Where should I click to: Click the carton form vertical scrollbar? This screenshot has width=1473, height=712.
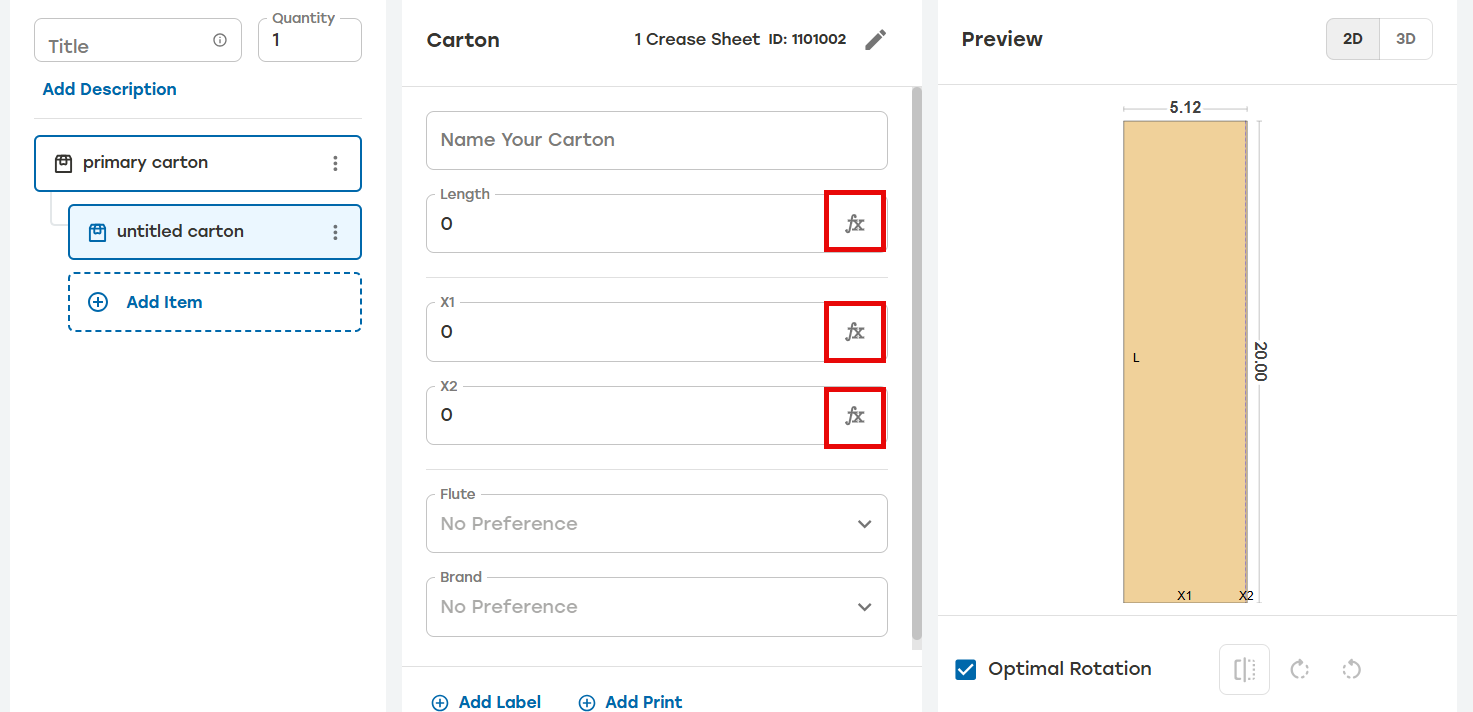tap(916, 363)
